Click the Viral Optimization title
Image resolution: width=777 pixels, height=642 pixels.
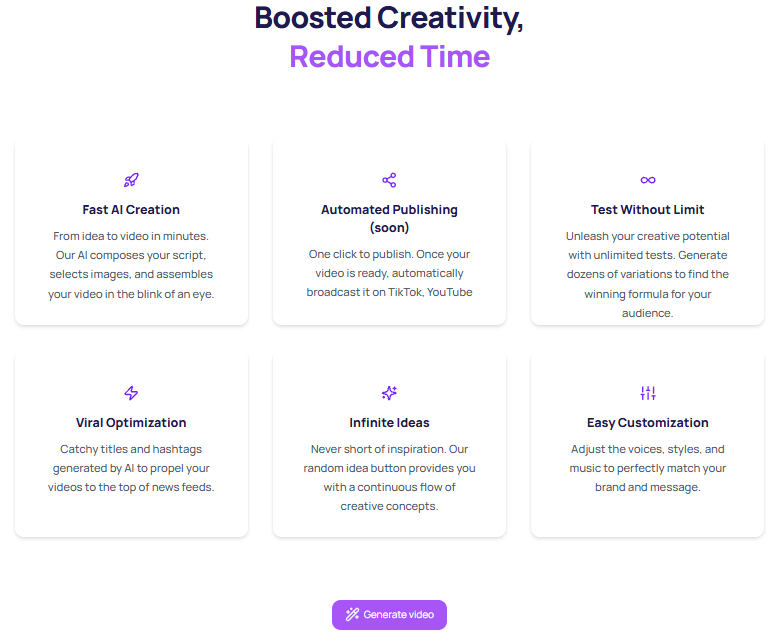[x=131, y=423]
